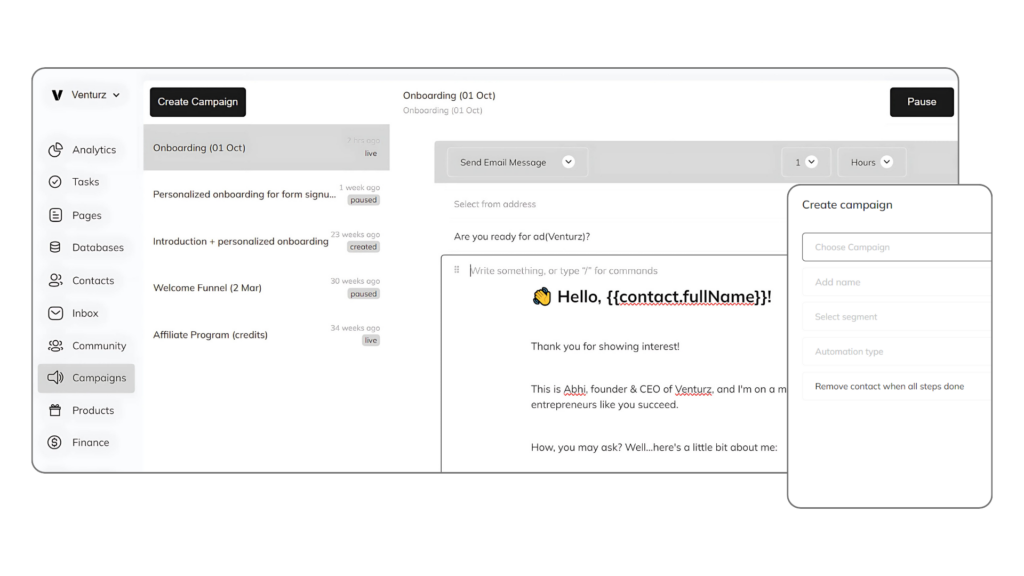Click the '34 weeks ago' timestamp
This screenshot has width=1024, height=576.
click(x=355, y=328)
